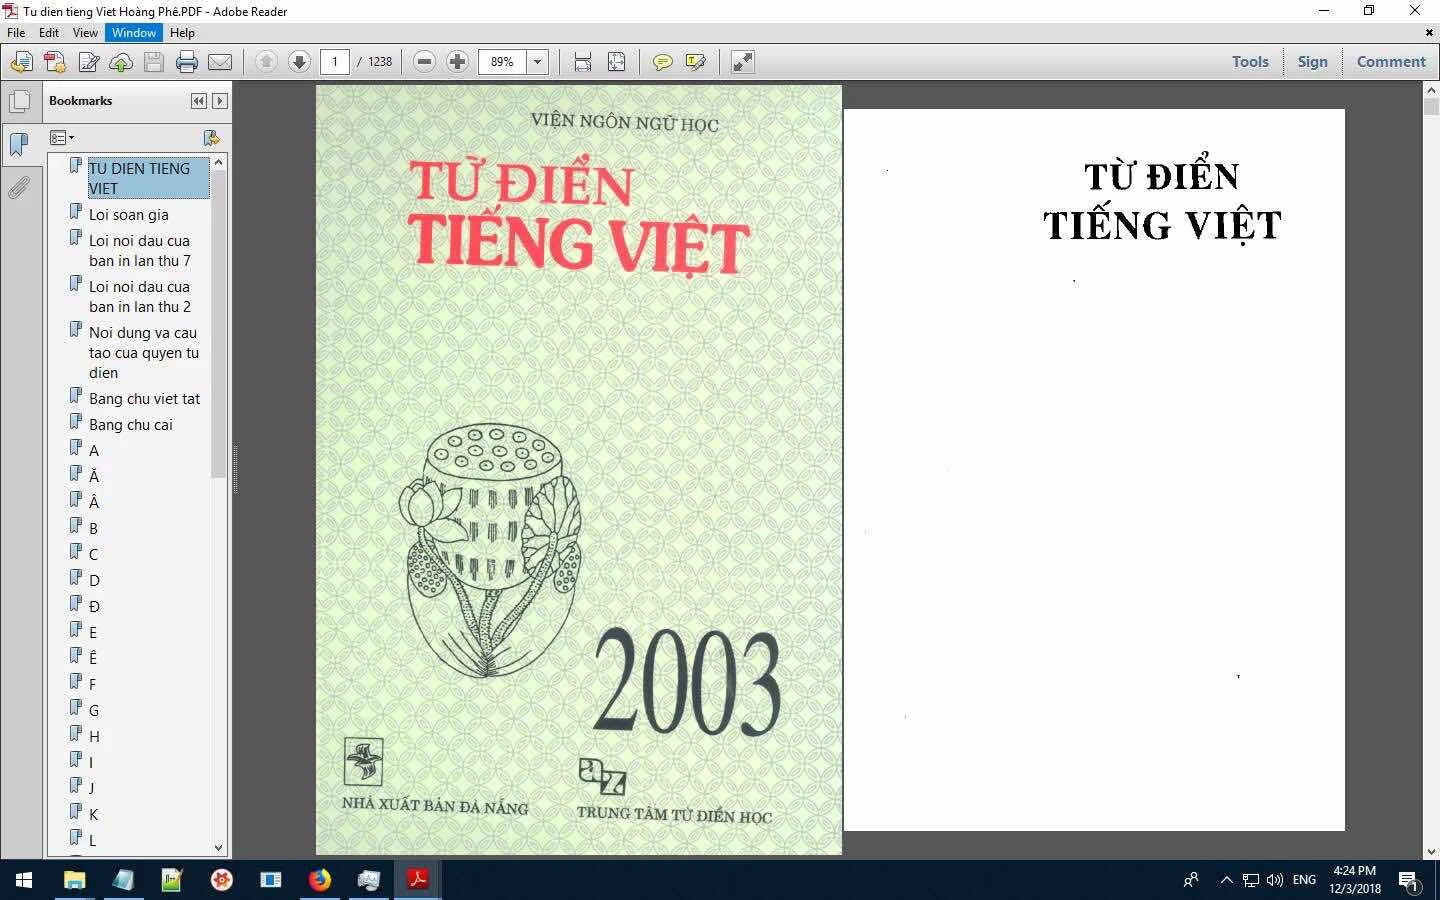This screenshot has width=1440, height=900.
Task: Print the document using the printer icon
Action: (187, 62)
